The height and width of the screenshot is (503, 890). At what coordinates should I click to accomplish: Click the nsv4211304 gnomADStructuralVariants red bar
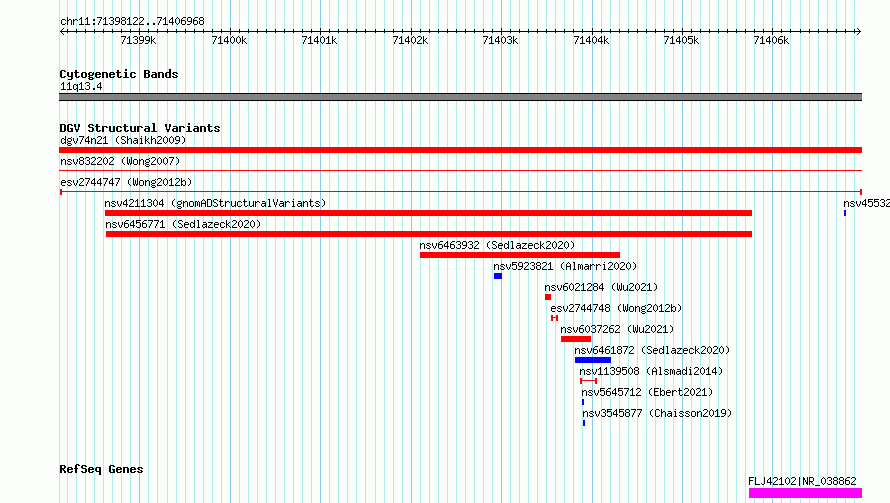[x=428, y=213]
